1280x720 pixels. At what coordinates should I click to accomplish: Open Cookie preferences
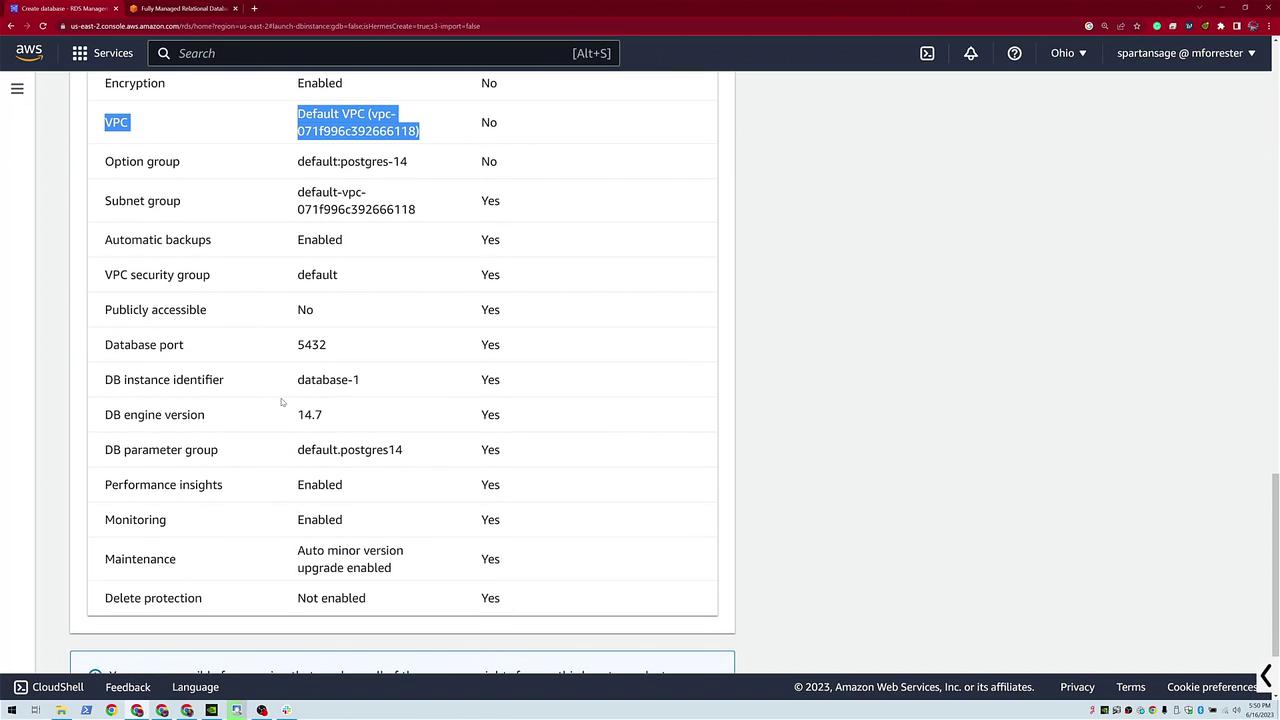click(x=1211, y=687)
